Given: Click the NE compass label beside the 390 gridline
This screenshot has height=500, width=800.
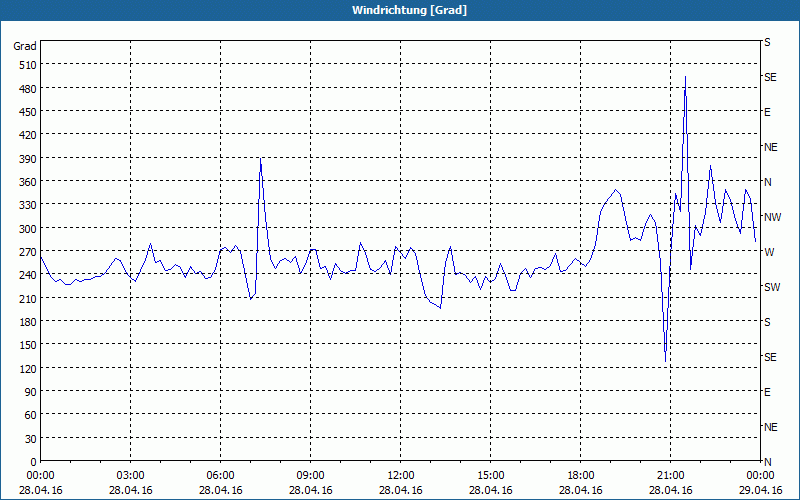Looking at the screenshot, I should point(770,147).
